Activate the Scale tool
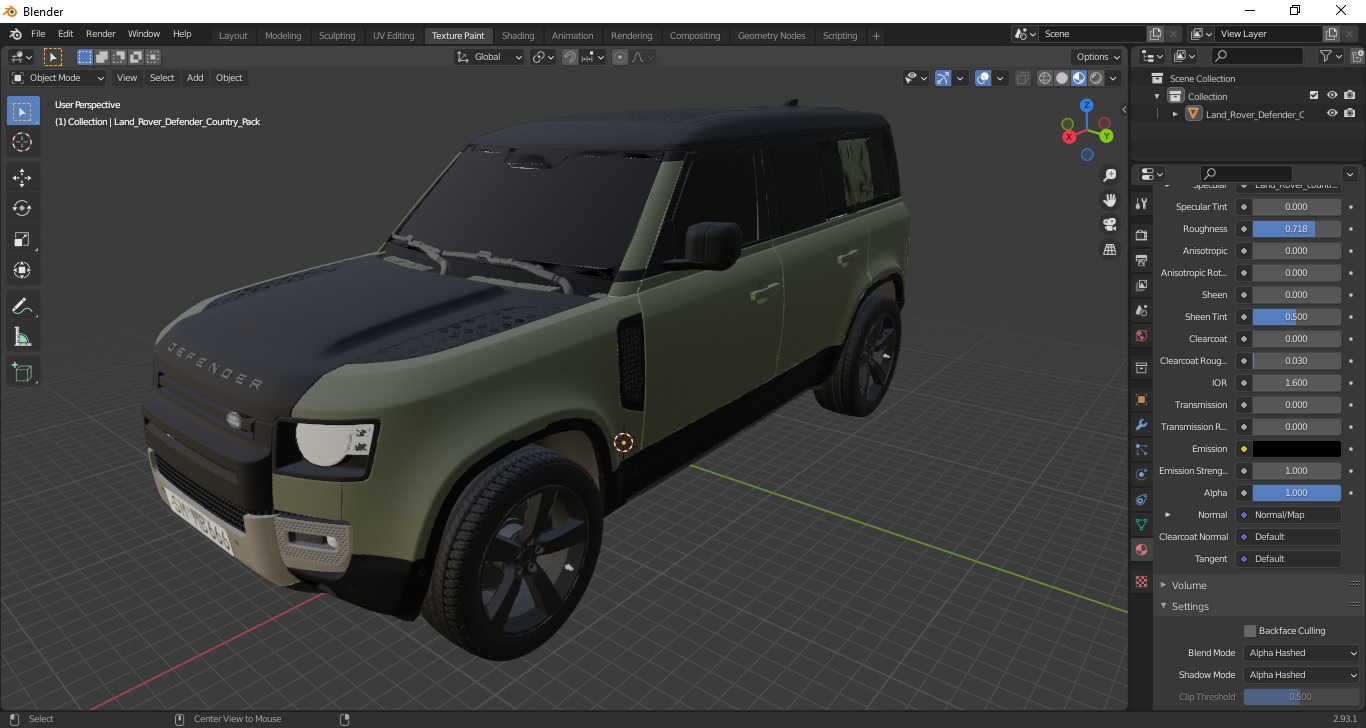This screenshot has width=1366, height=728. (x=23, y=239)
